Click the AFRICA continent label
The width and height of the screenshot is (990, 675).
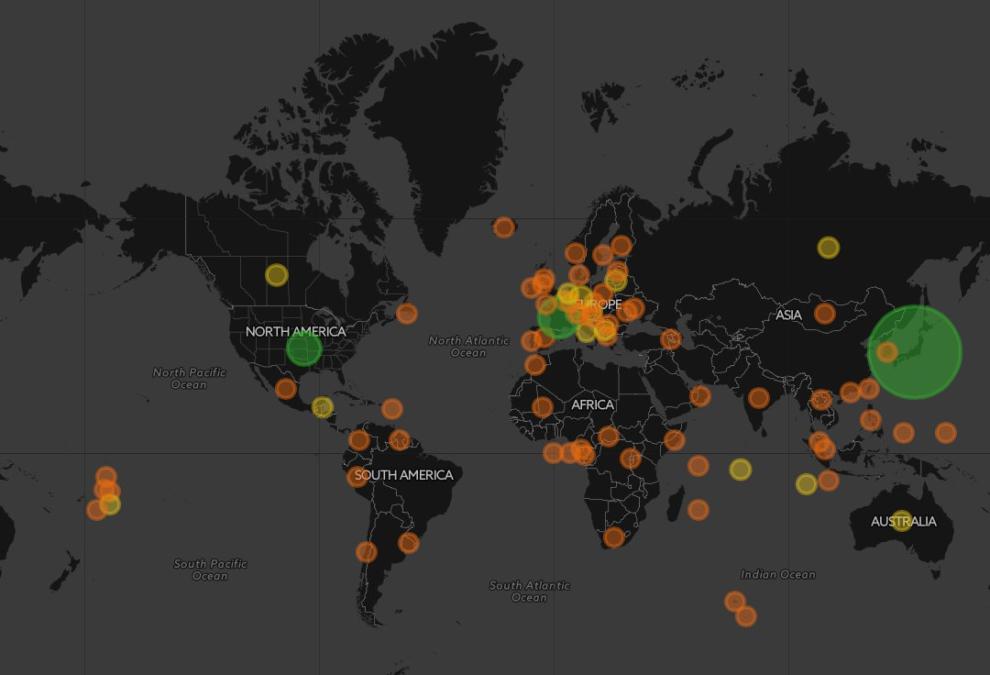coord(592,405)
